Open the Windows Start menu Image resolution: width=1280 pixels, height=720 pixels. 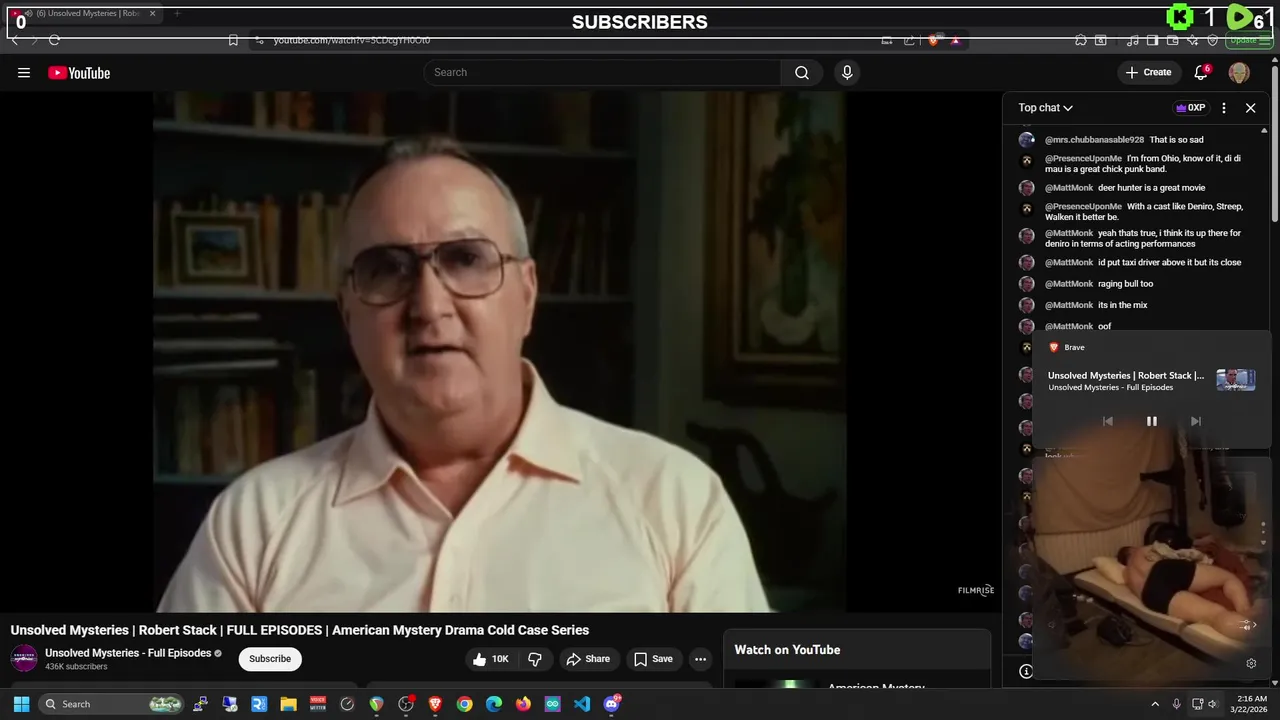pyautogui.click(x=21, y=704)
